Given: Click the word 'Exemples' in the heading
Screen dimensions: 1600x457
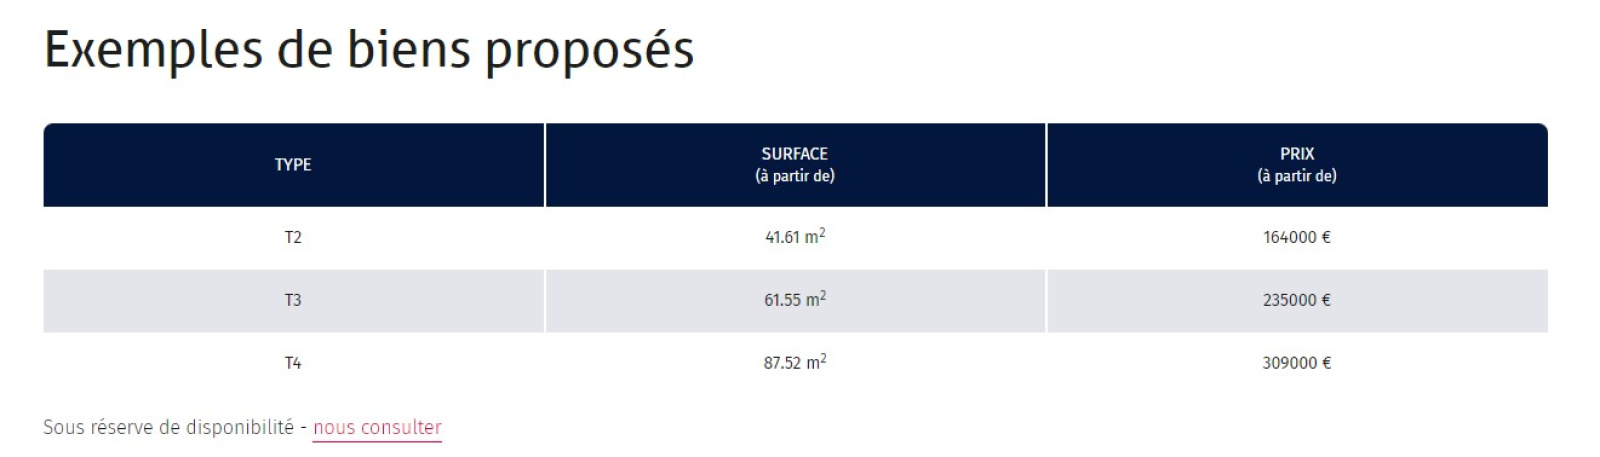Looking at the screenshot, I should (153, 50).
